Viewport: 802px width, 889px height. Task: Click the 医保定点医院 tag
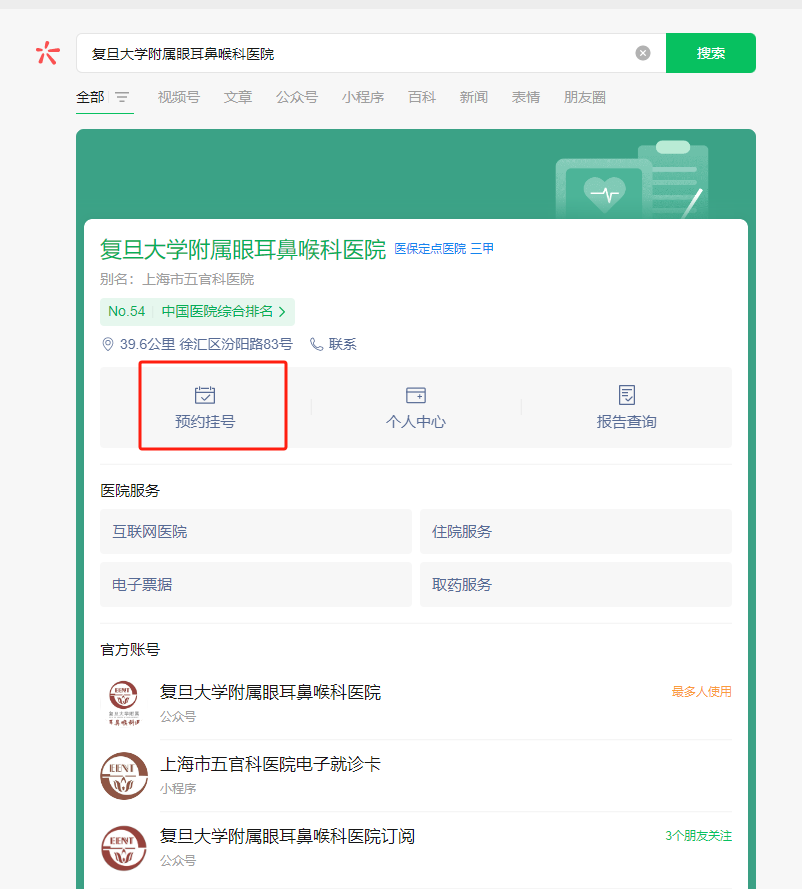pyautogui.click(x=430, y=249)
